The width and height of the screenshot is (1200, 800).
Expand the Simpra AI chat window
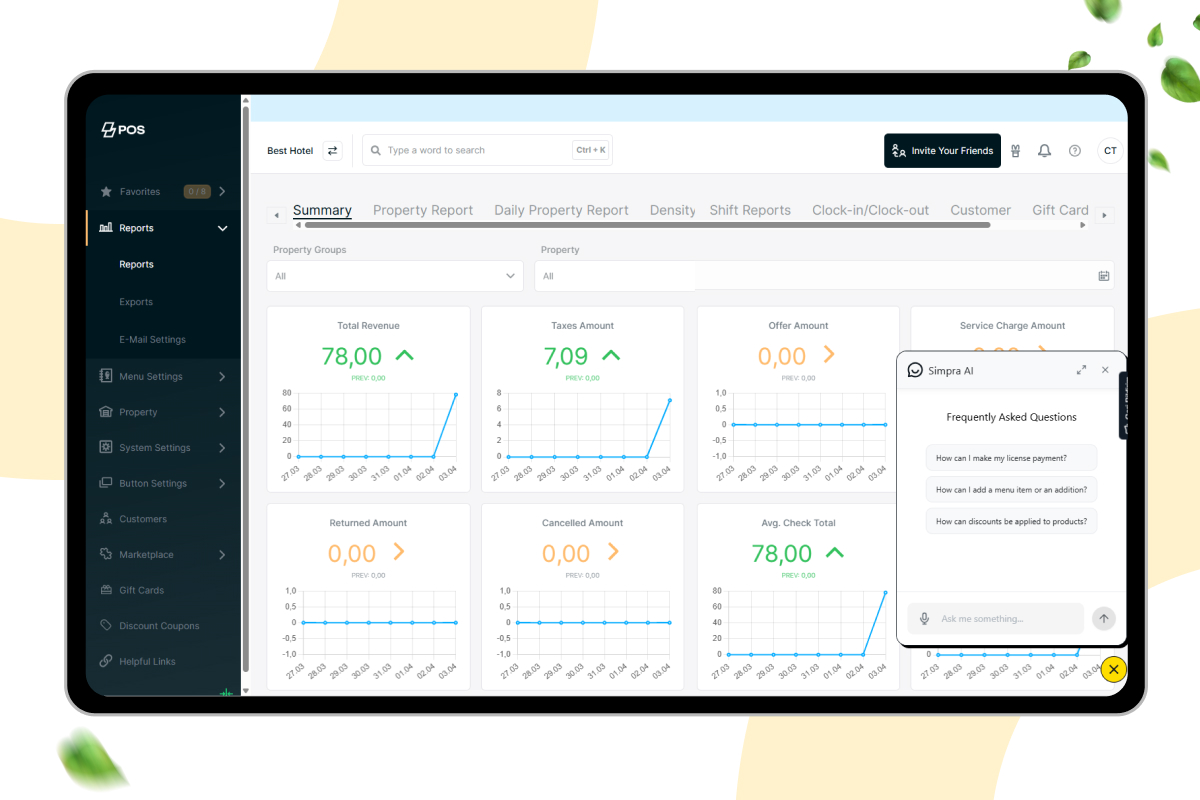(x=1081, y=370)
